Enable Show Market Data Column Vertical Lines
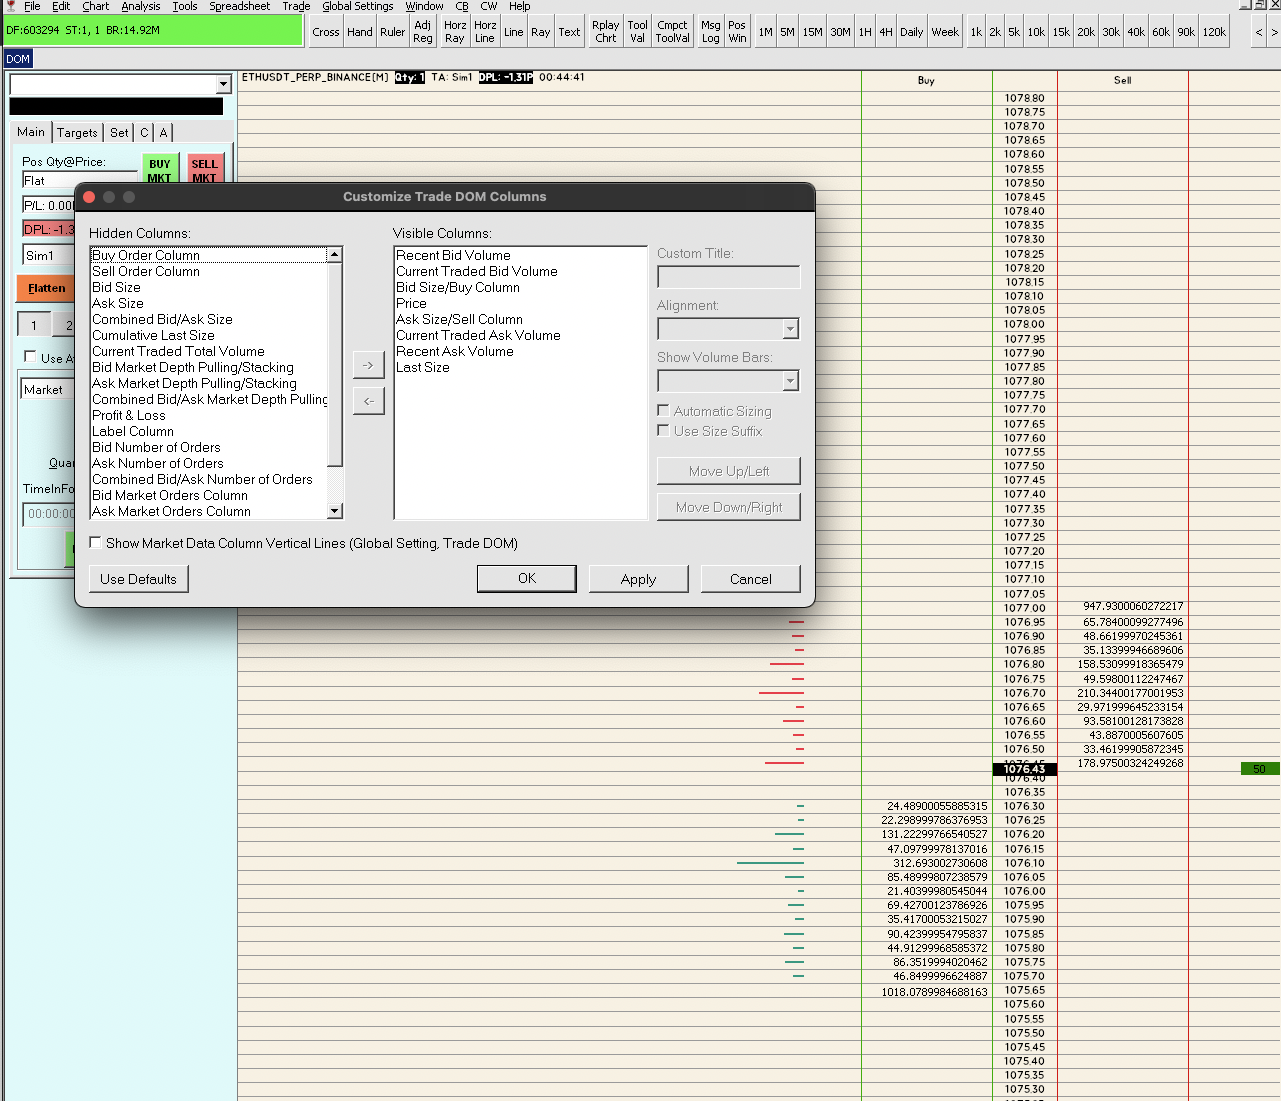Screen dimensions: 1281x1101 coord(96,543)
